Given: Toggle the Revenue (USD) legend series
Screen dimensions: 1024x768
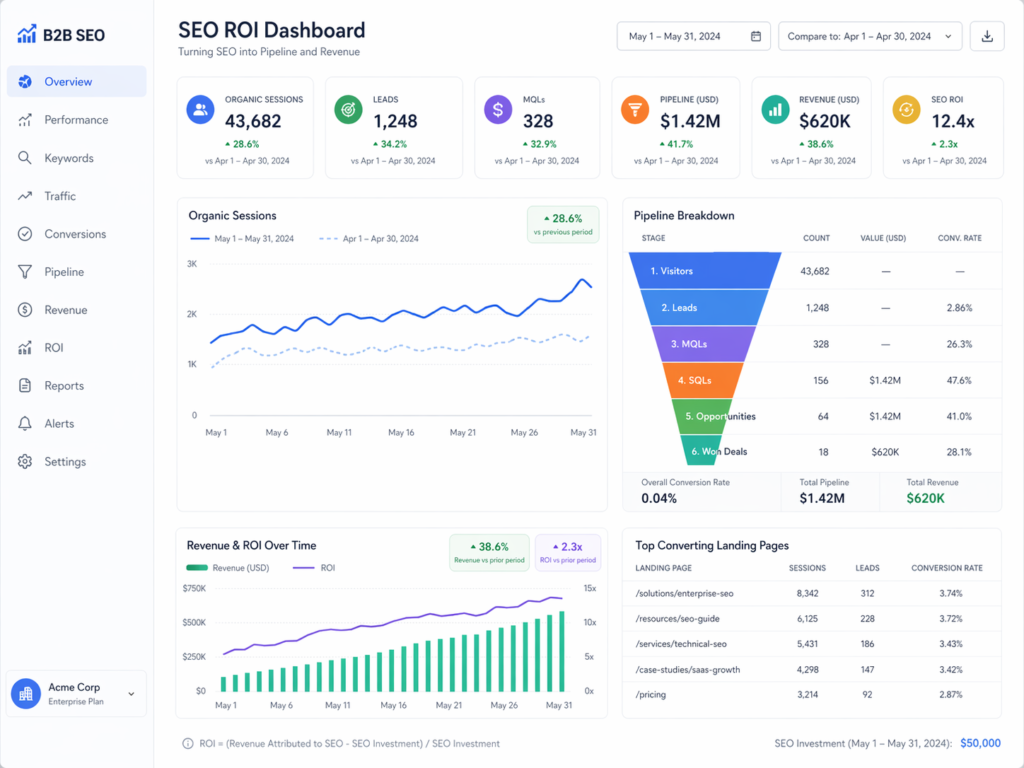Looking at the screenshot, I should (228, 568).
